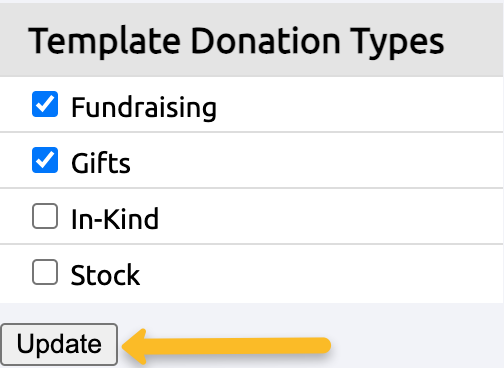The width and height of the screenshot is (504, 368).
Task: Enable the In-Kind checkbox
Action: tap(45, 216)
